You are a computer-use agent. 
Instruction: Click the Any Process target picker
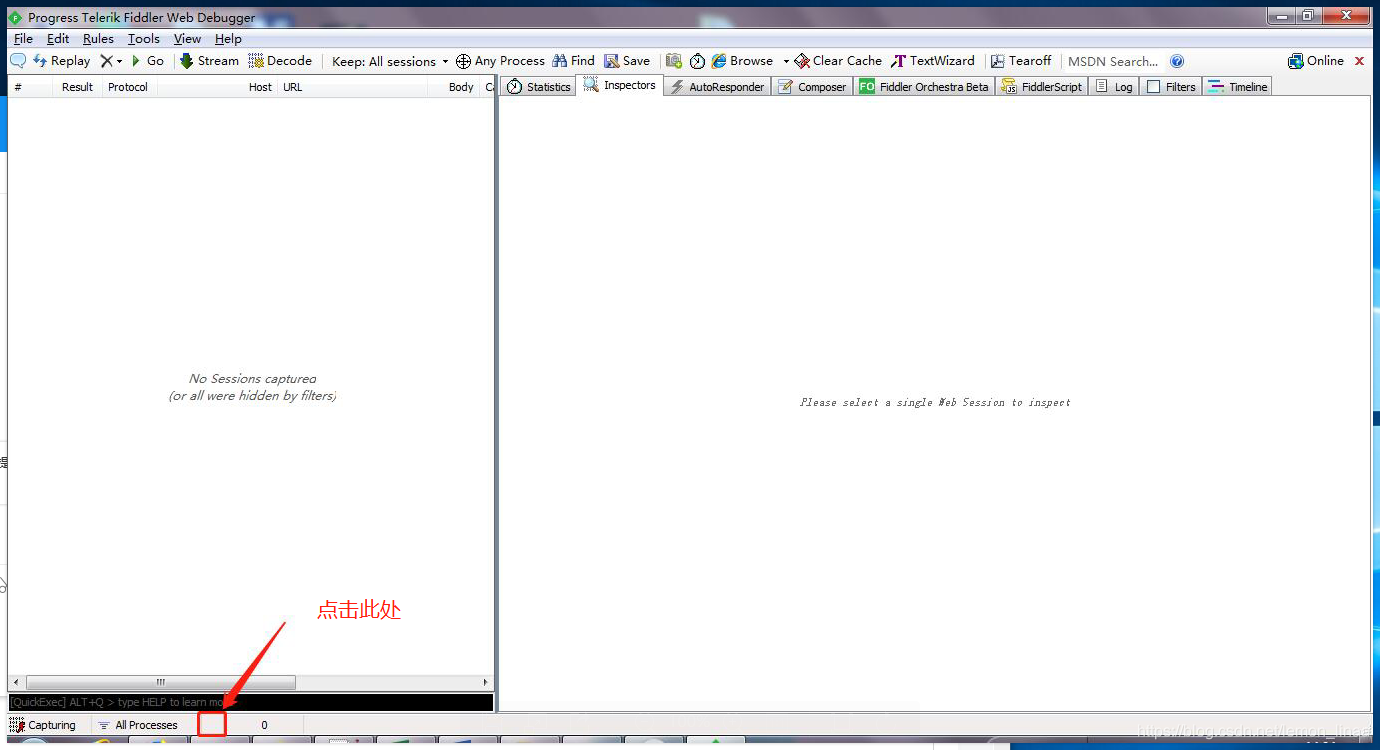(500, 61)
